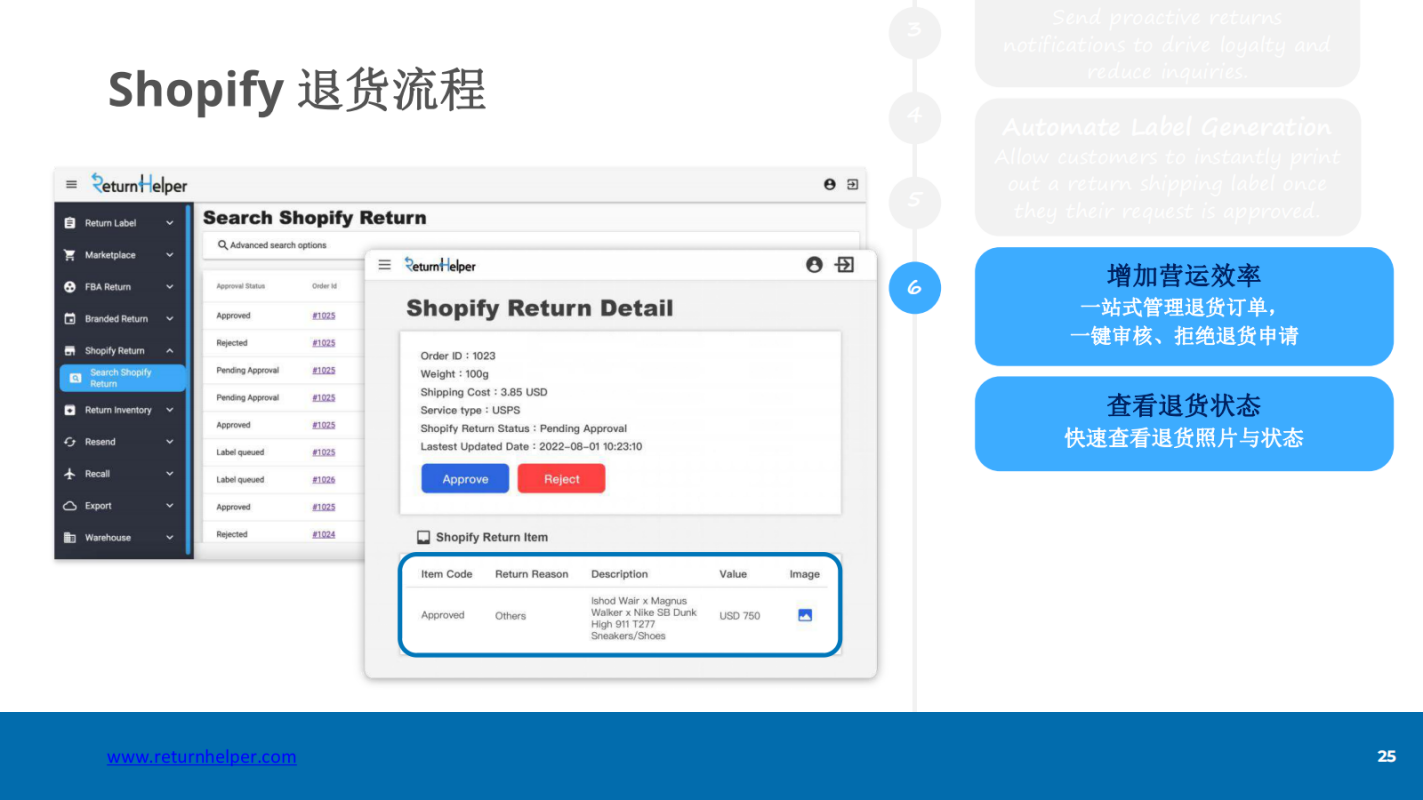
Task: Open the user profile icon on top bar
Action: [829, 184]
